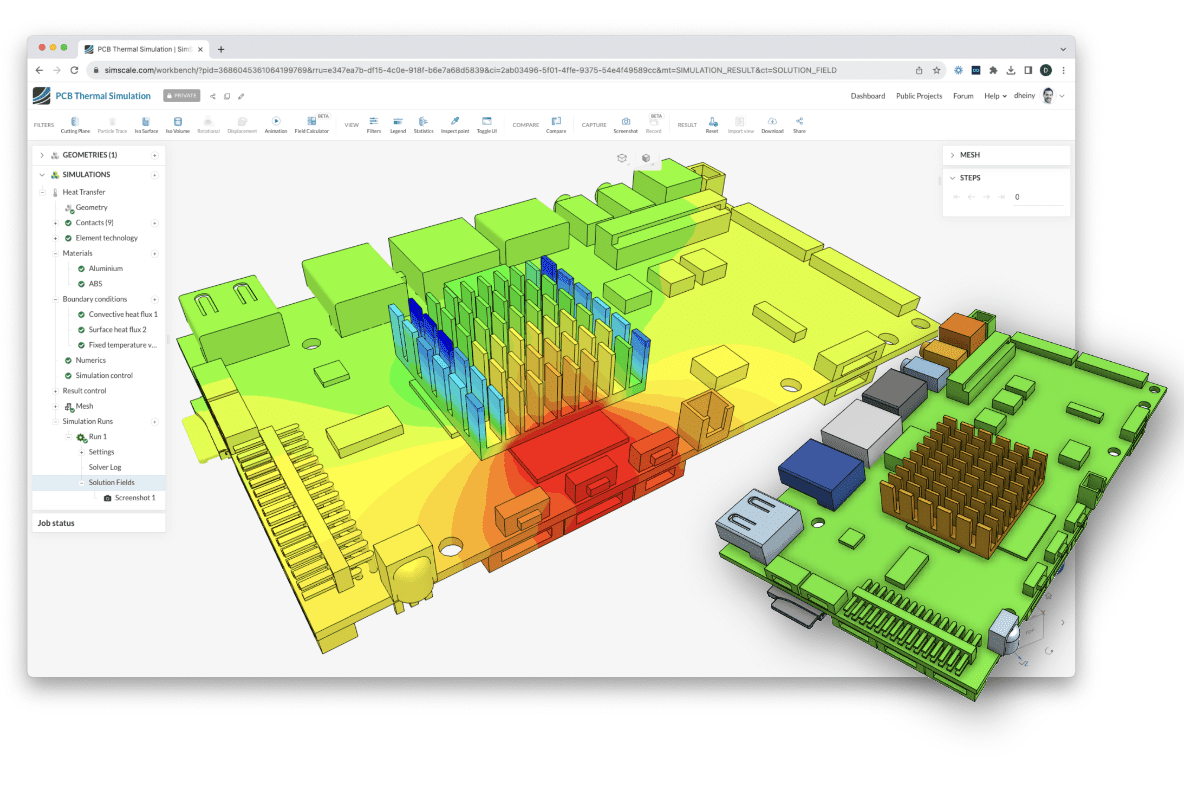
Task: Click the share icon next to PRIVATE badge
Action: [x=213, y=96]
